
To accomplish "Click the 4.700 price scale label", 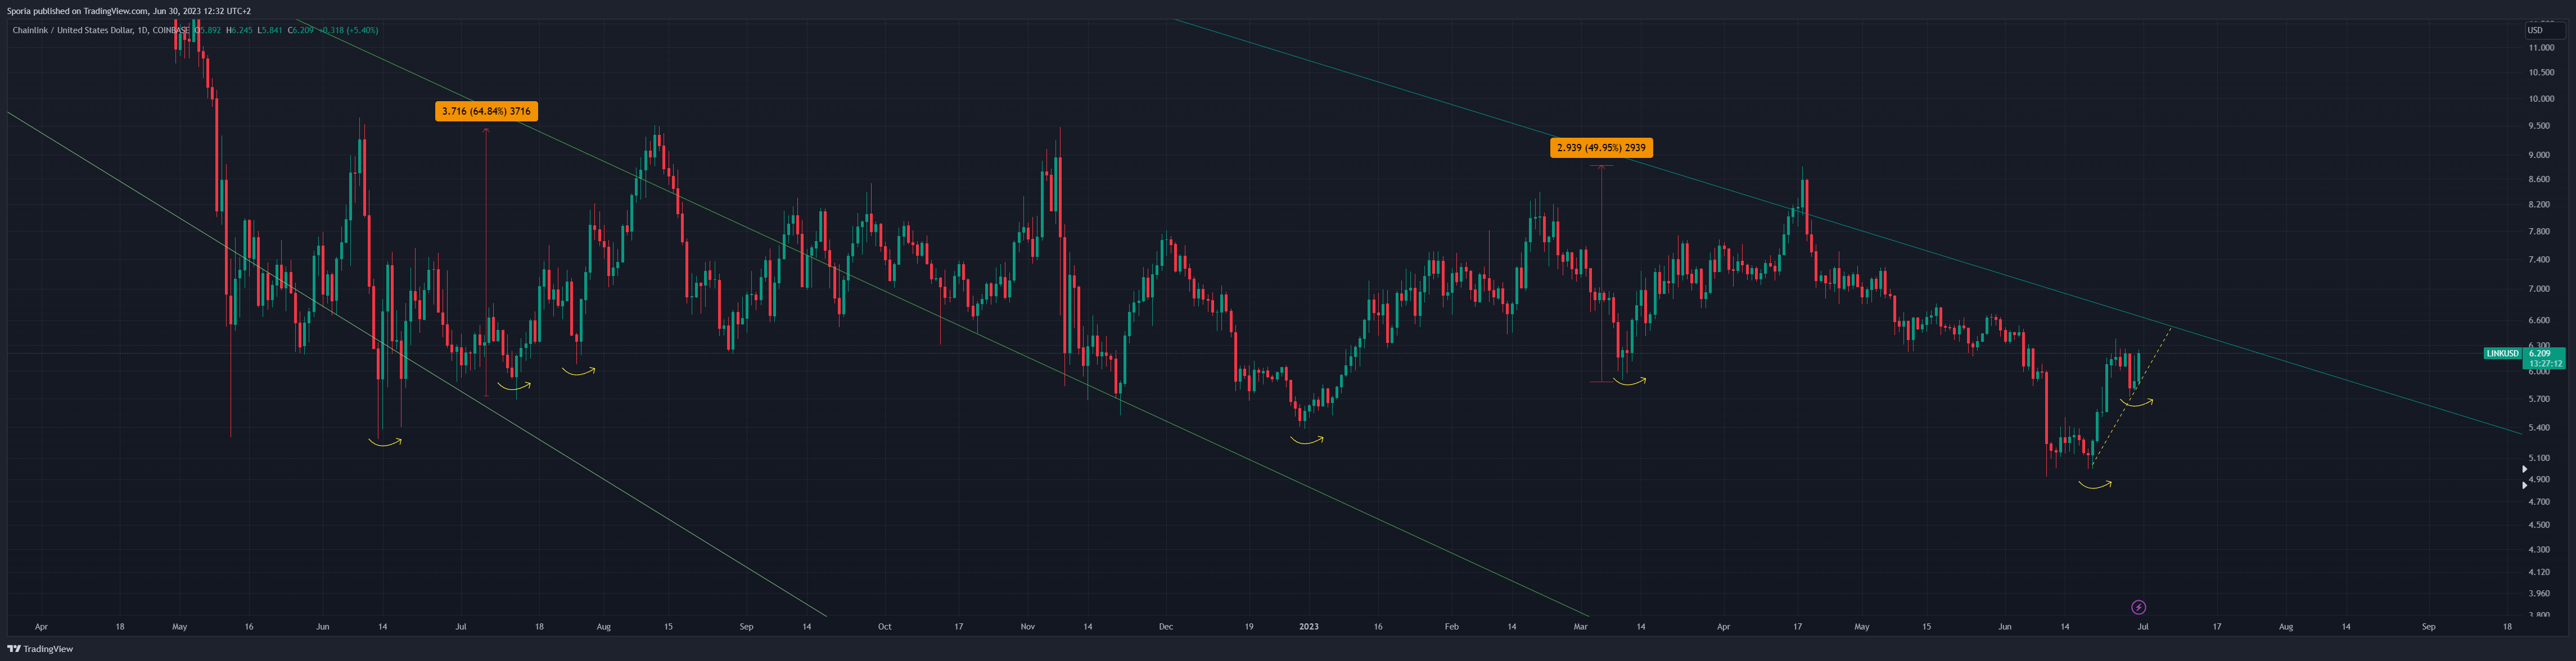I will pos(2539,502).
